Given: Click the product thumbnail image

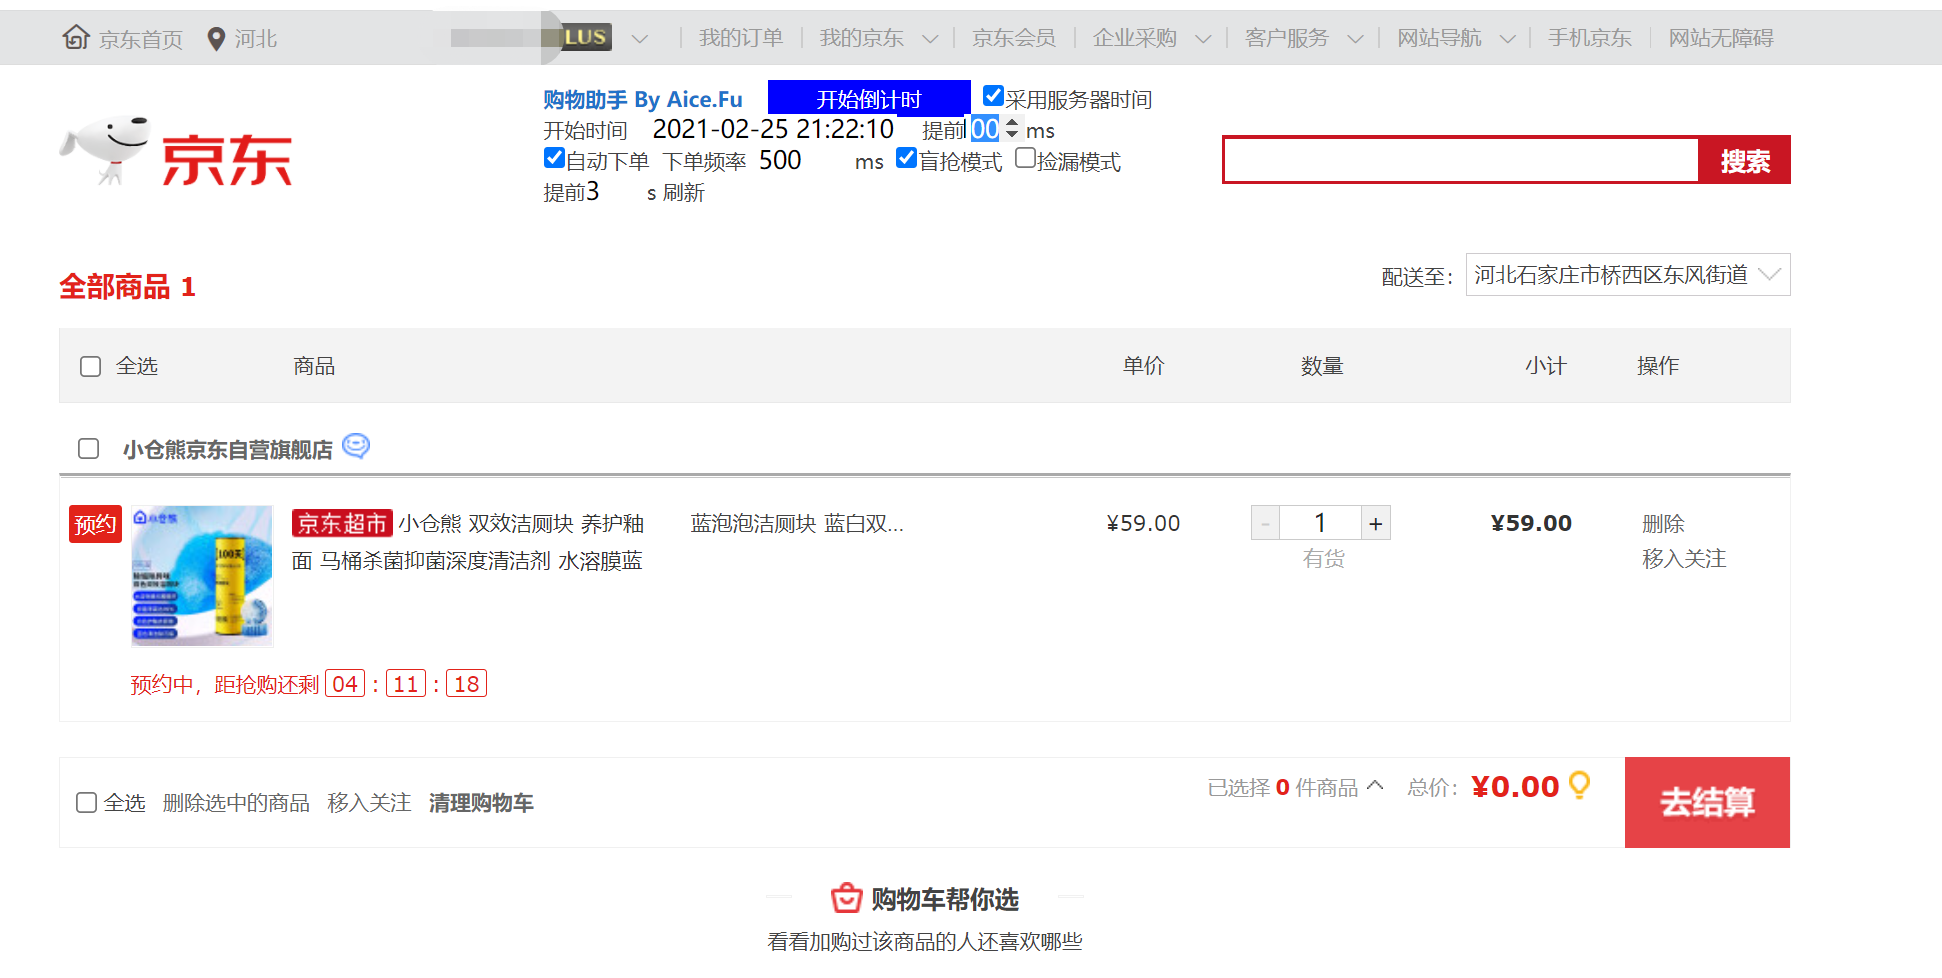Looking at the screenshot, I should pyautogui.click(x=202, y=575).
